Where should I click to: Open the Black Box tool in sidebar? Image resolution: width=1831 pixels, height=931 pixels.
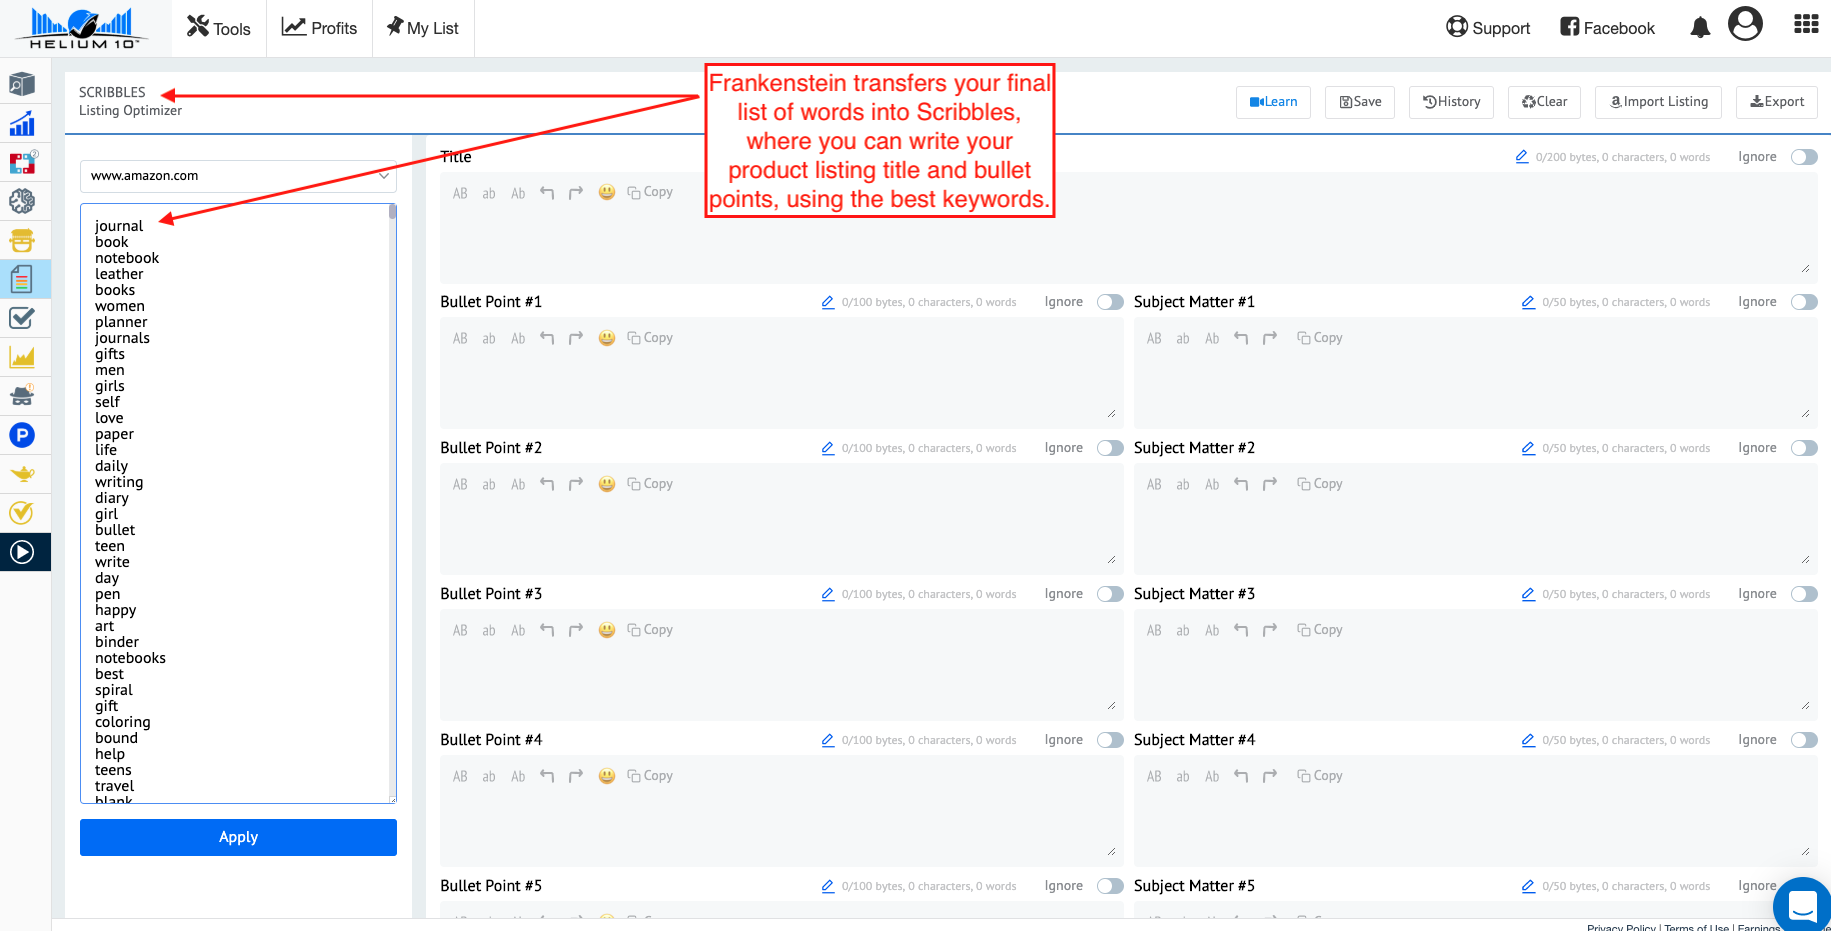click(22, 85)
